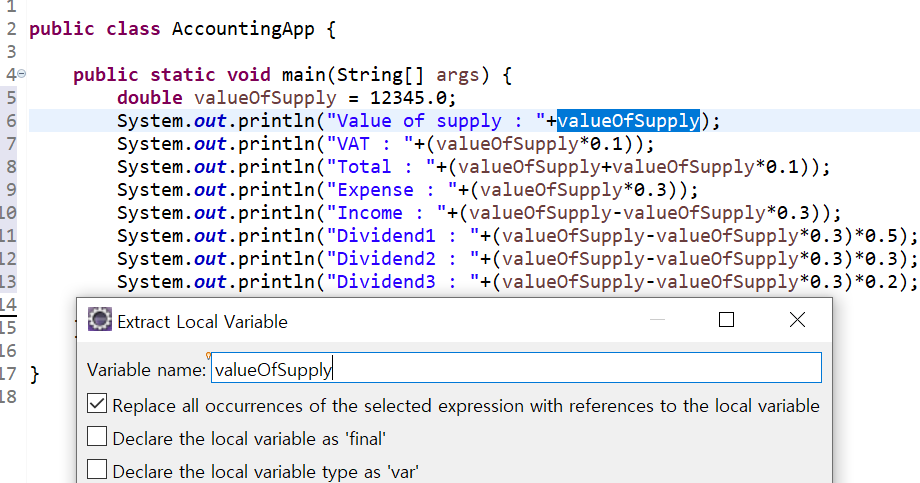
Task: Click the Extract Local Variable title text
Action: pyautogui.click(x=202, y=321)
